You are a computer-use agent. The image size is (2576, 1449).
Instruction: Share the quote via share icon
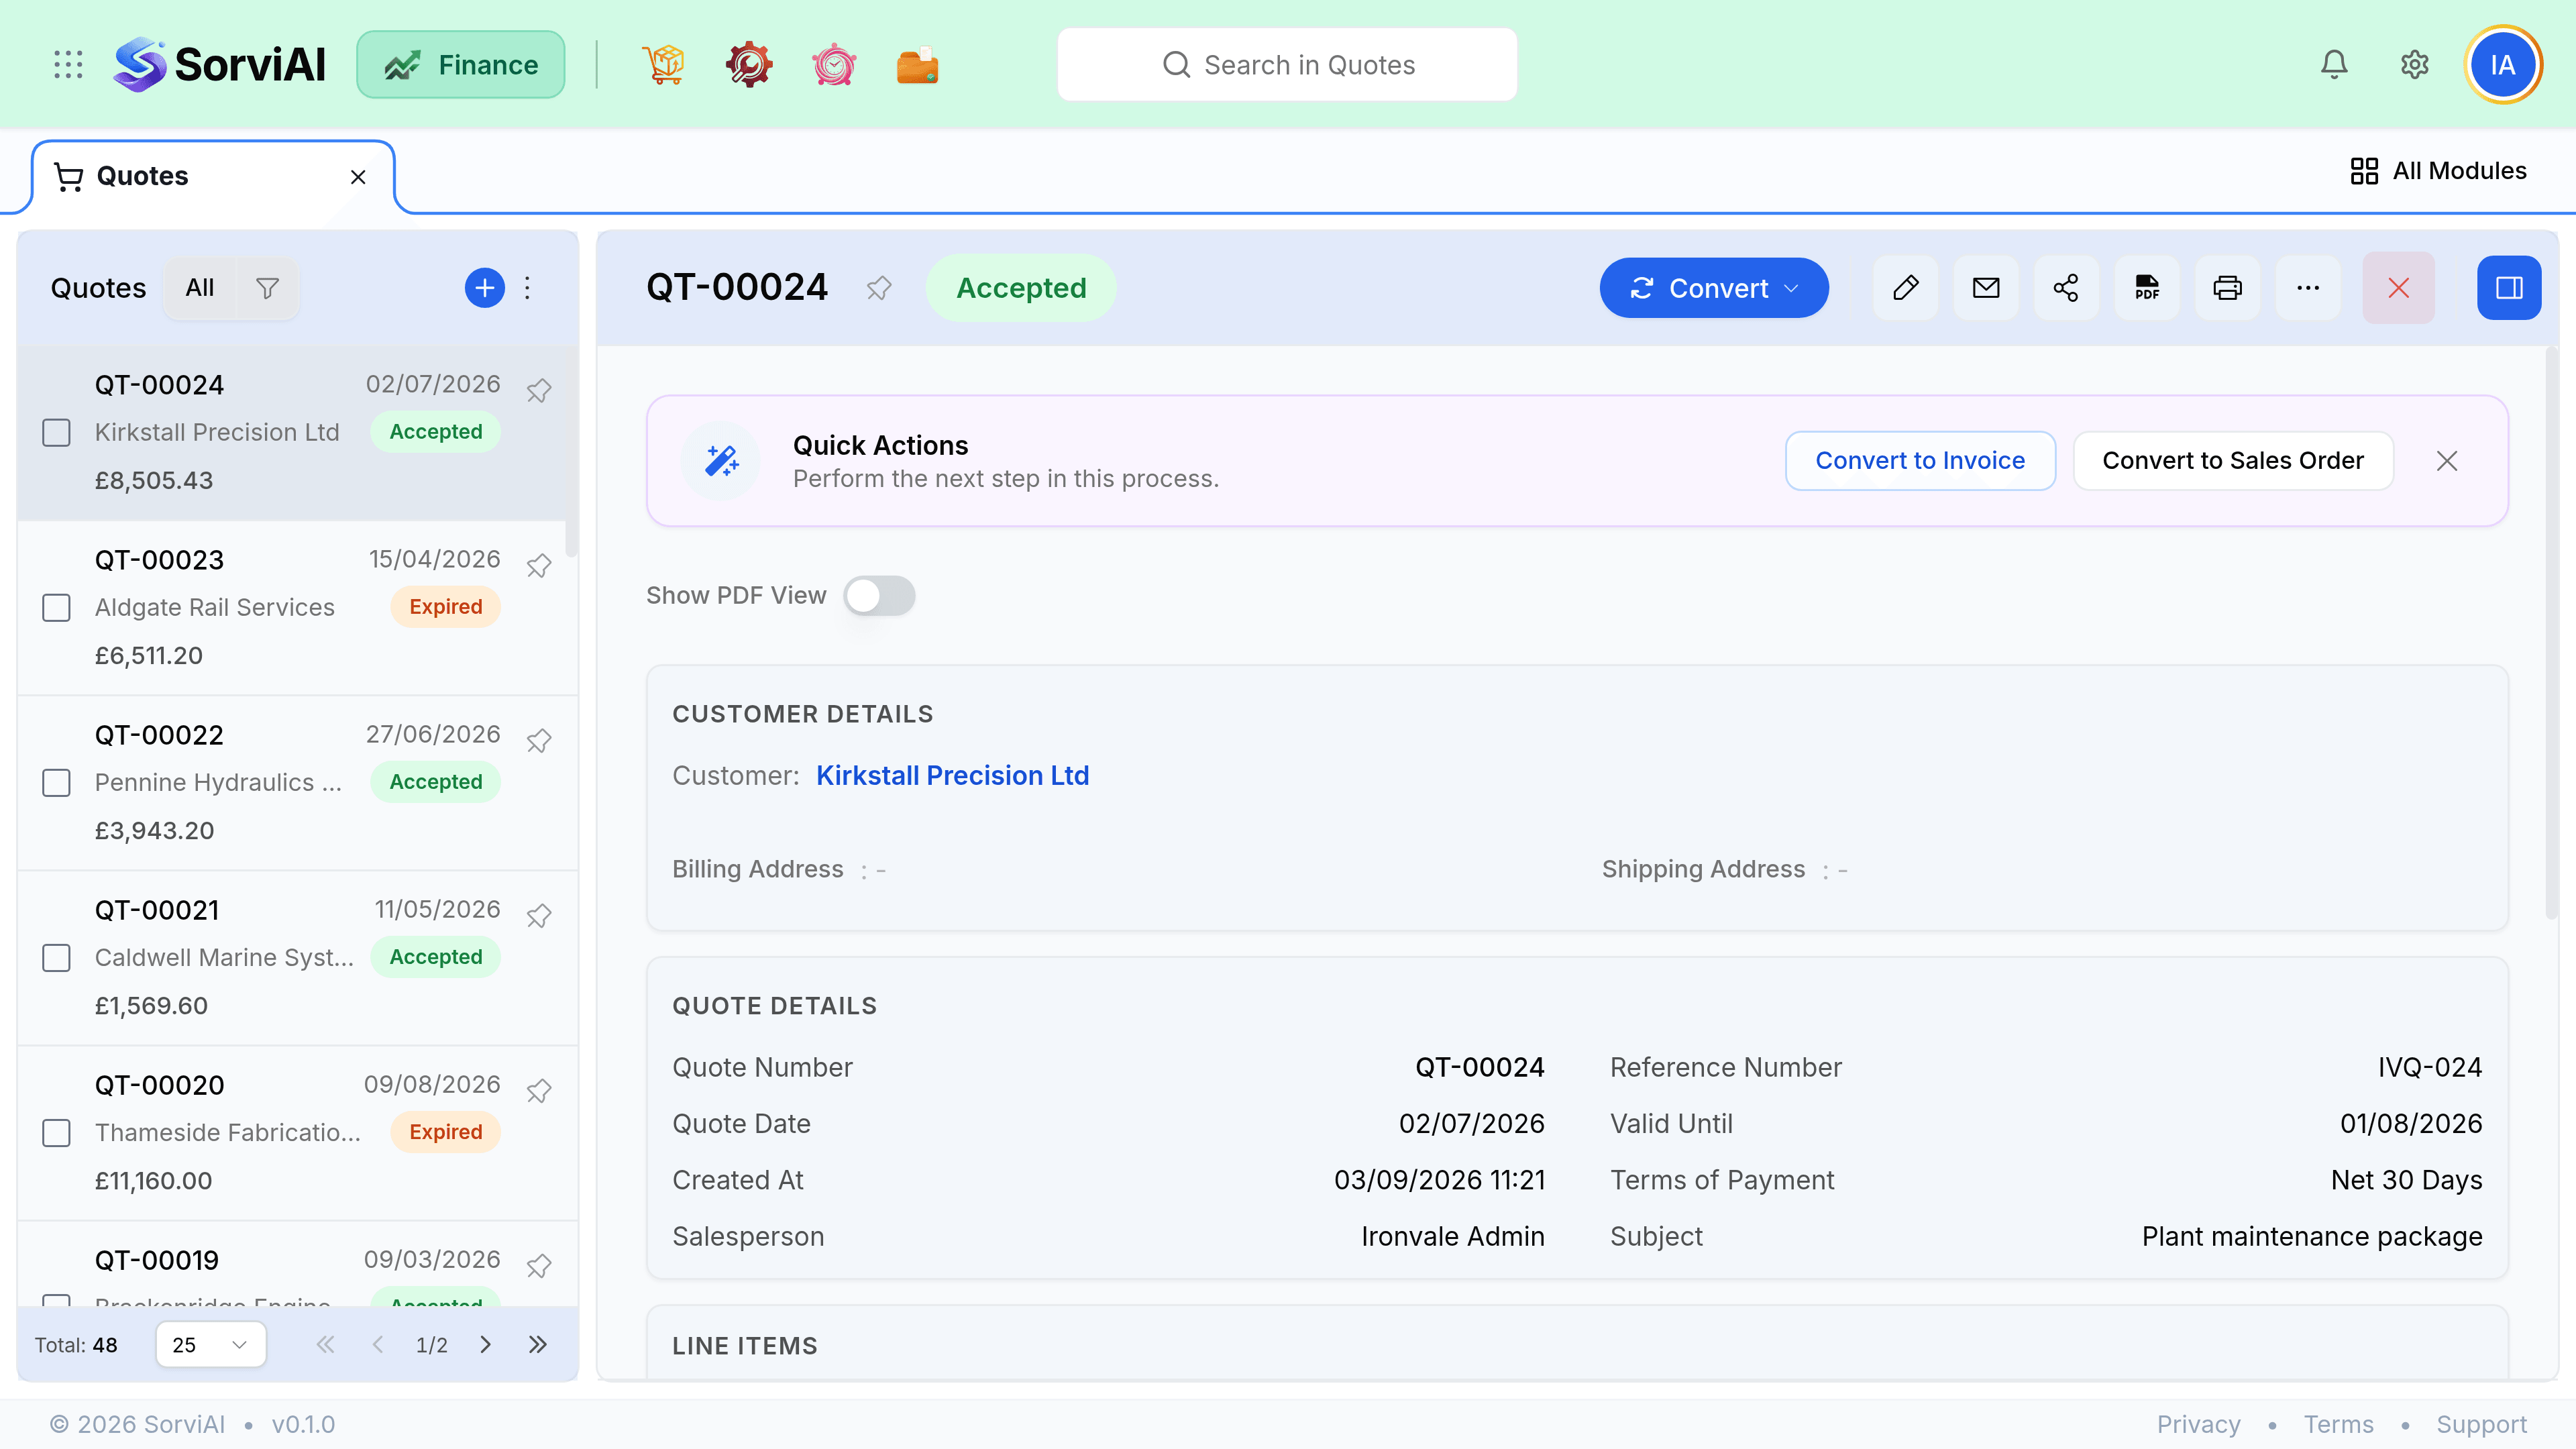coord(2066,288)
